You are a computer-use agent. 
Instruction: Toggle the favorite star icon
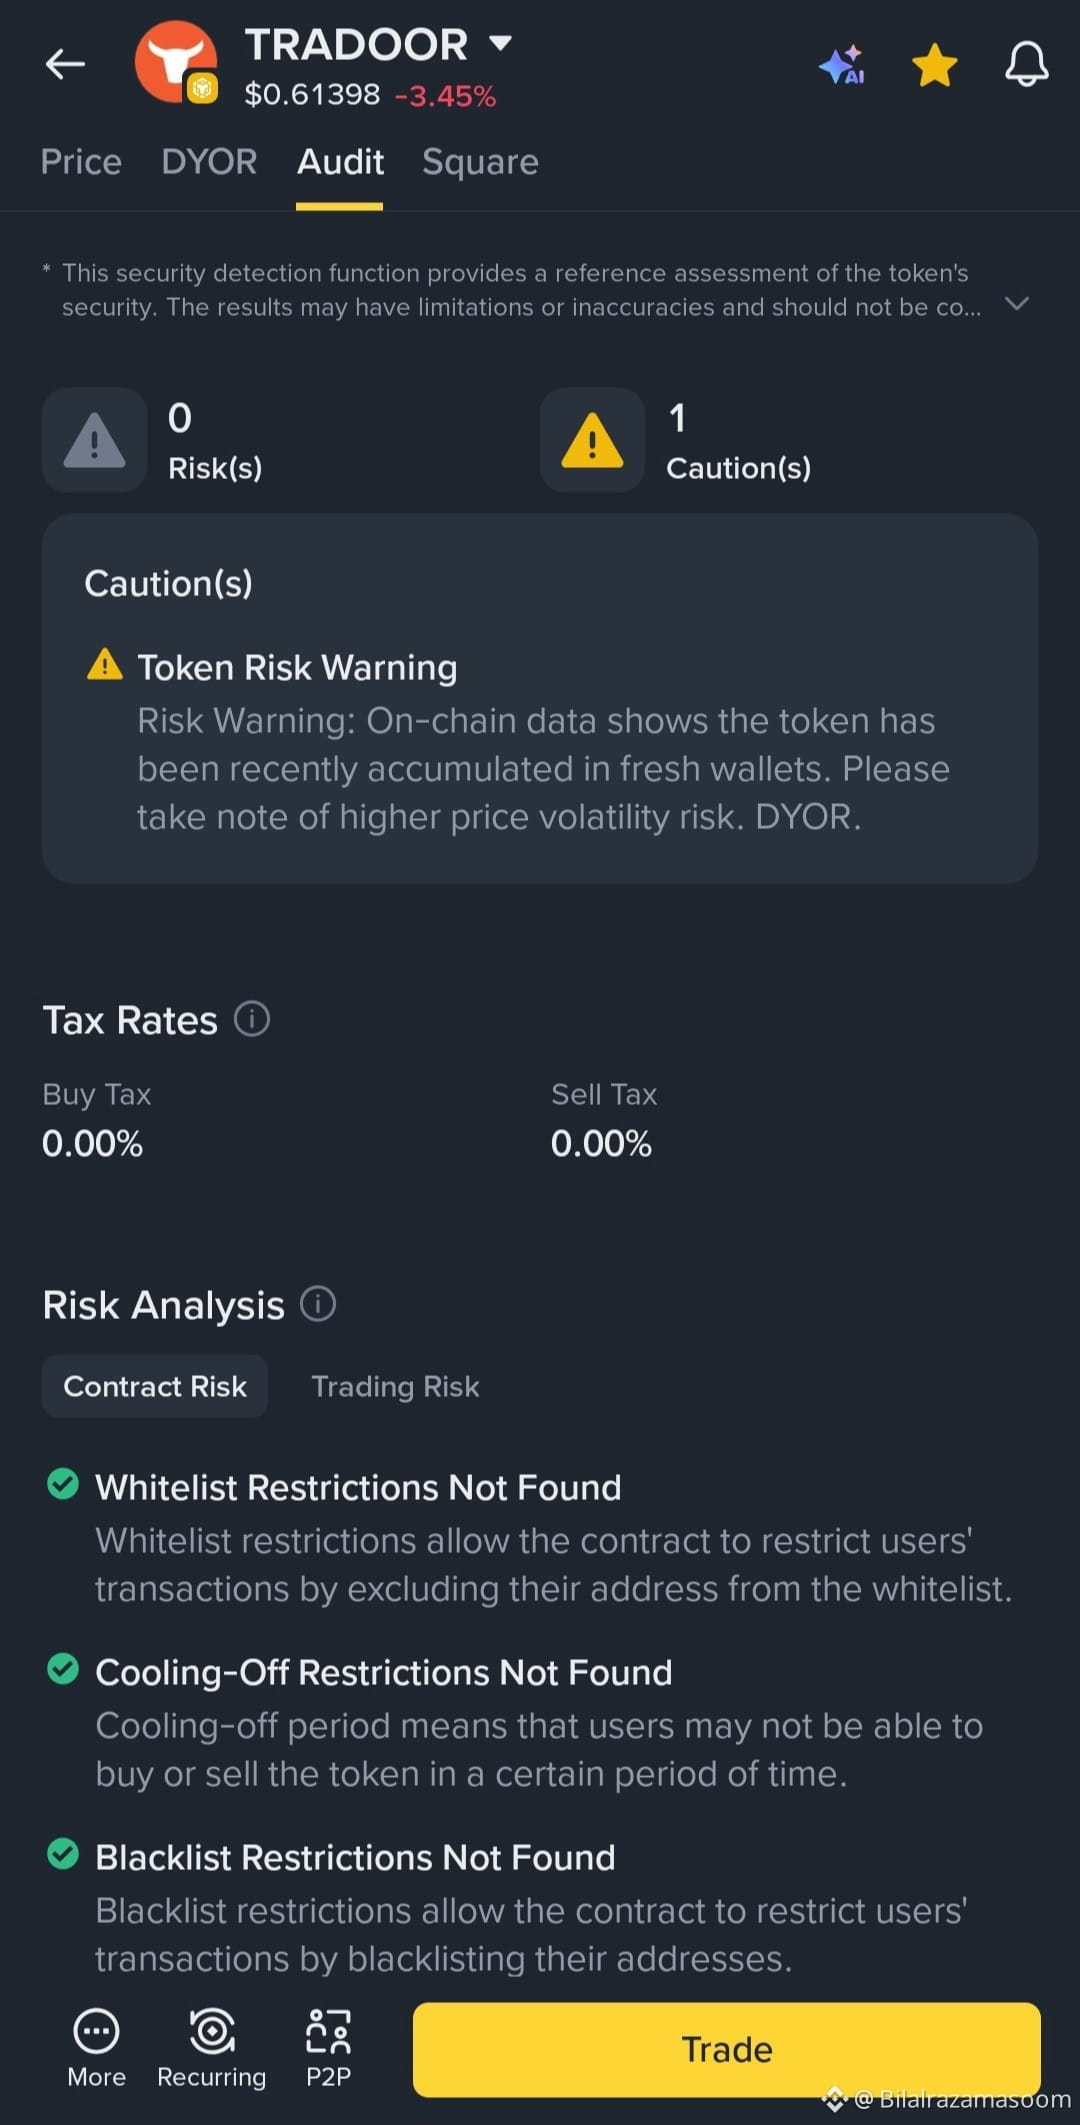click(x=935, y=65)
